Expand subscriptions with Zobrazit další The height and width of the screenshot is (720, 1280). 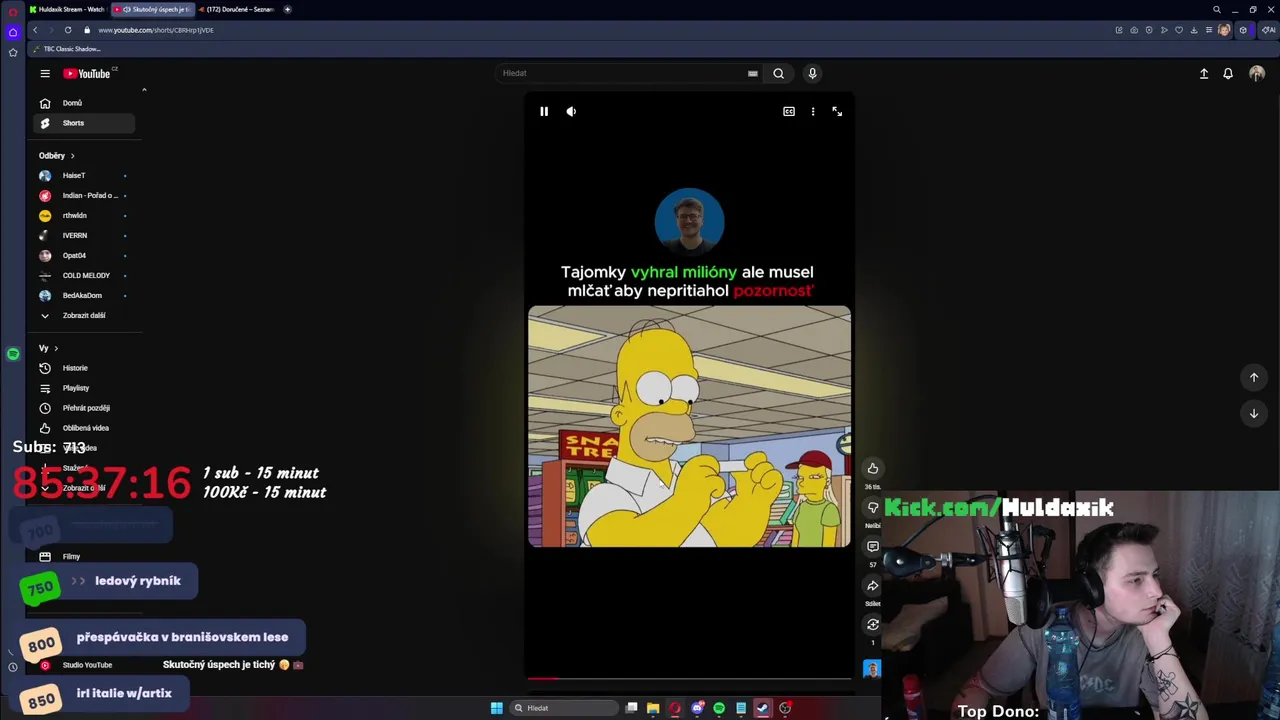tap(84, 315)
